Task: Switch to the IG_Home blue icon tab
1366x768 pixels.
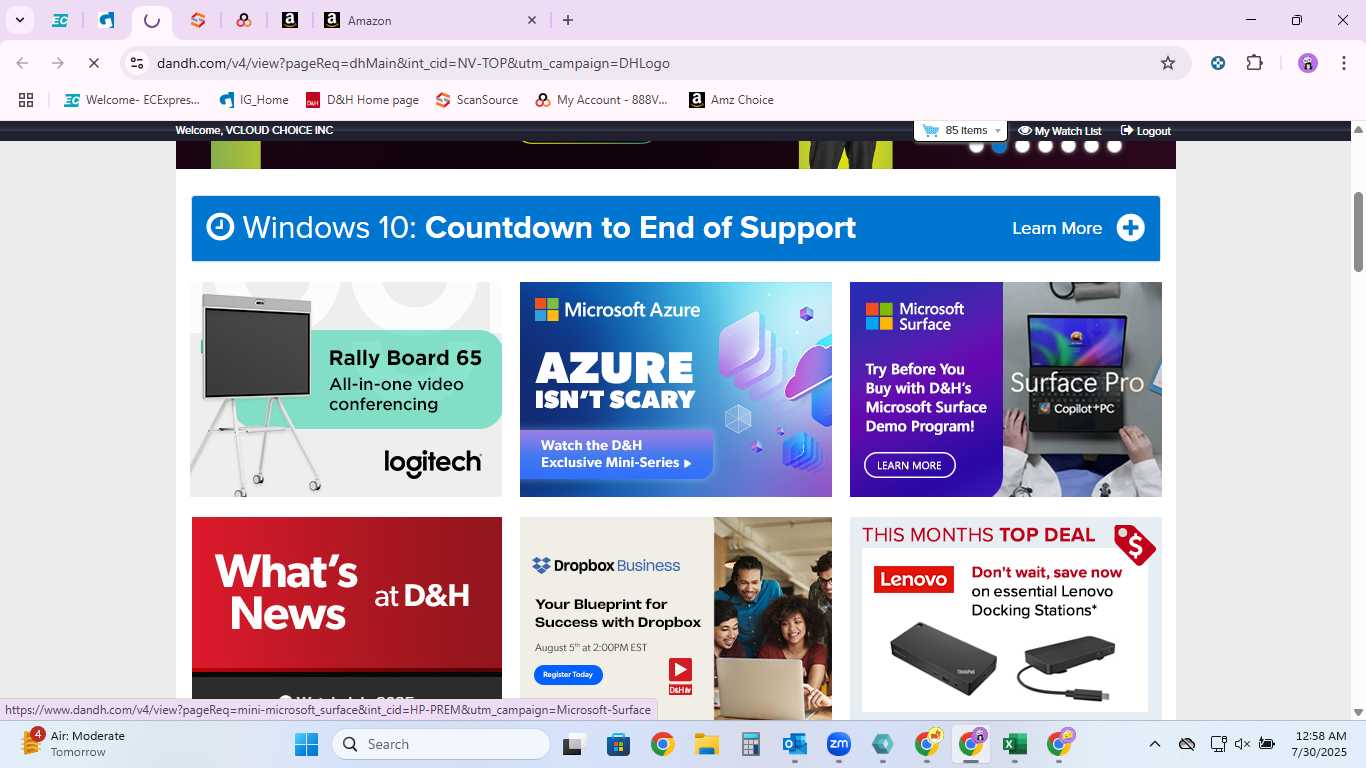Action: pyautogui.click(x=106, y=20)
